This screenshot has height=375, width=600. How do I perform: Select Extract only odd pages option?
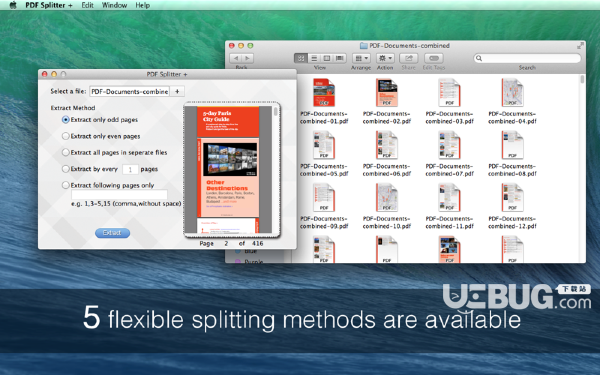(65, 120)
